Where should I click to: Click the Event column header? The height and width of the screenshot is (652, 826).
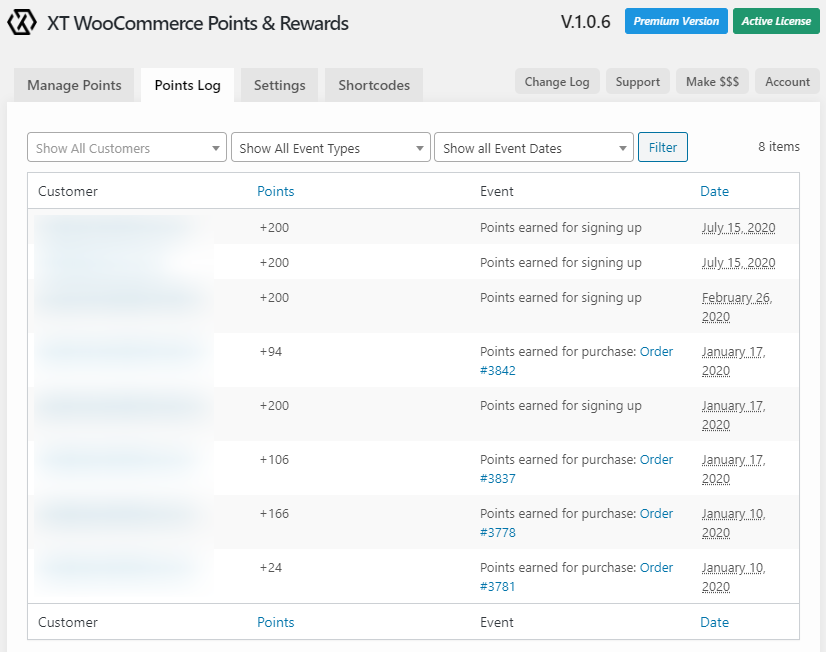coord(496,191)
